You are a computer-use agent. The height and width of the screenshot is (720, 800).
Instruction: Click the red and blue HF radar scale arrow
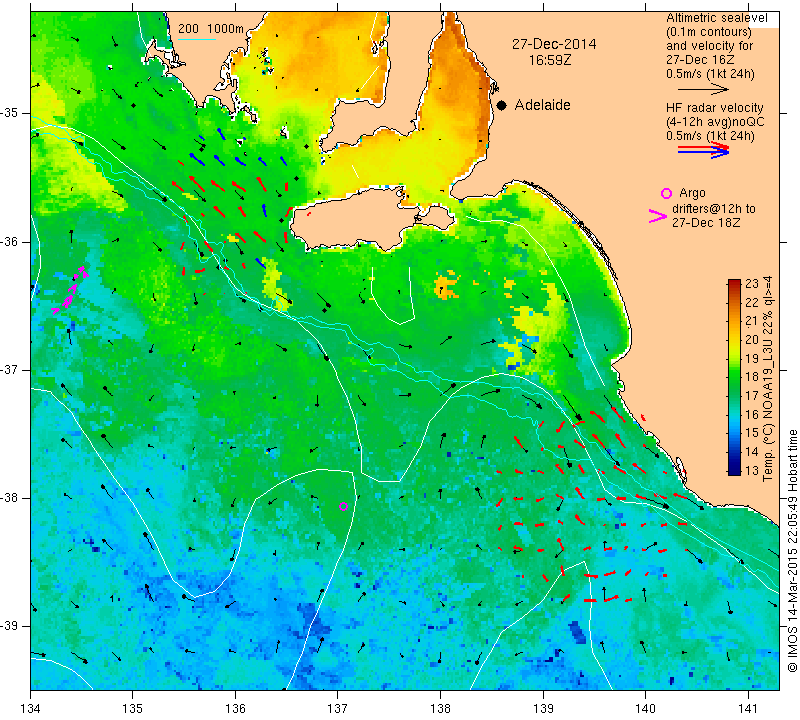point(703,150)
